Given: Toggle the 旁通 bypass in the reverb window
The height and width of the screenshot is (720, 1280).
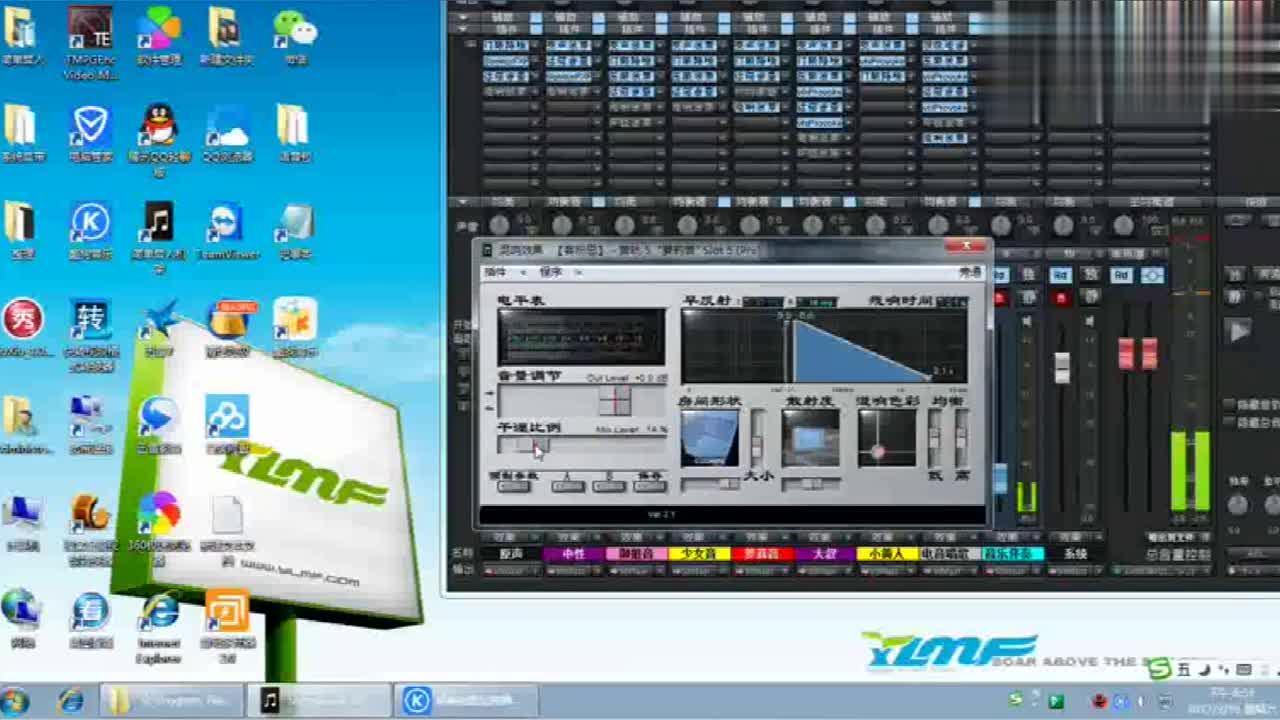Looking at the screenshot, I should pos(970,272).
